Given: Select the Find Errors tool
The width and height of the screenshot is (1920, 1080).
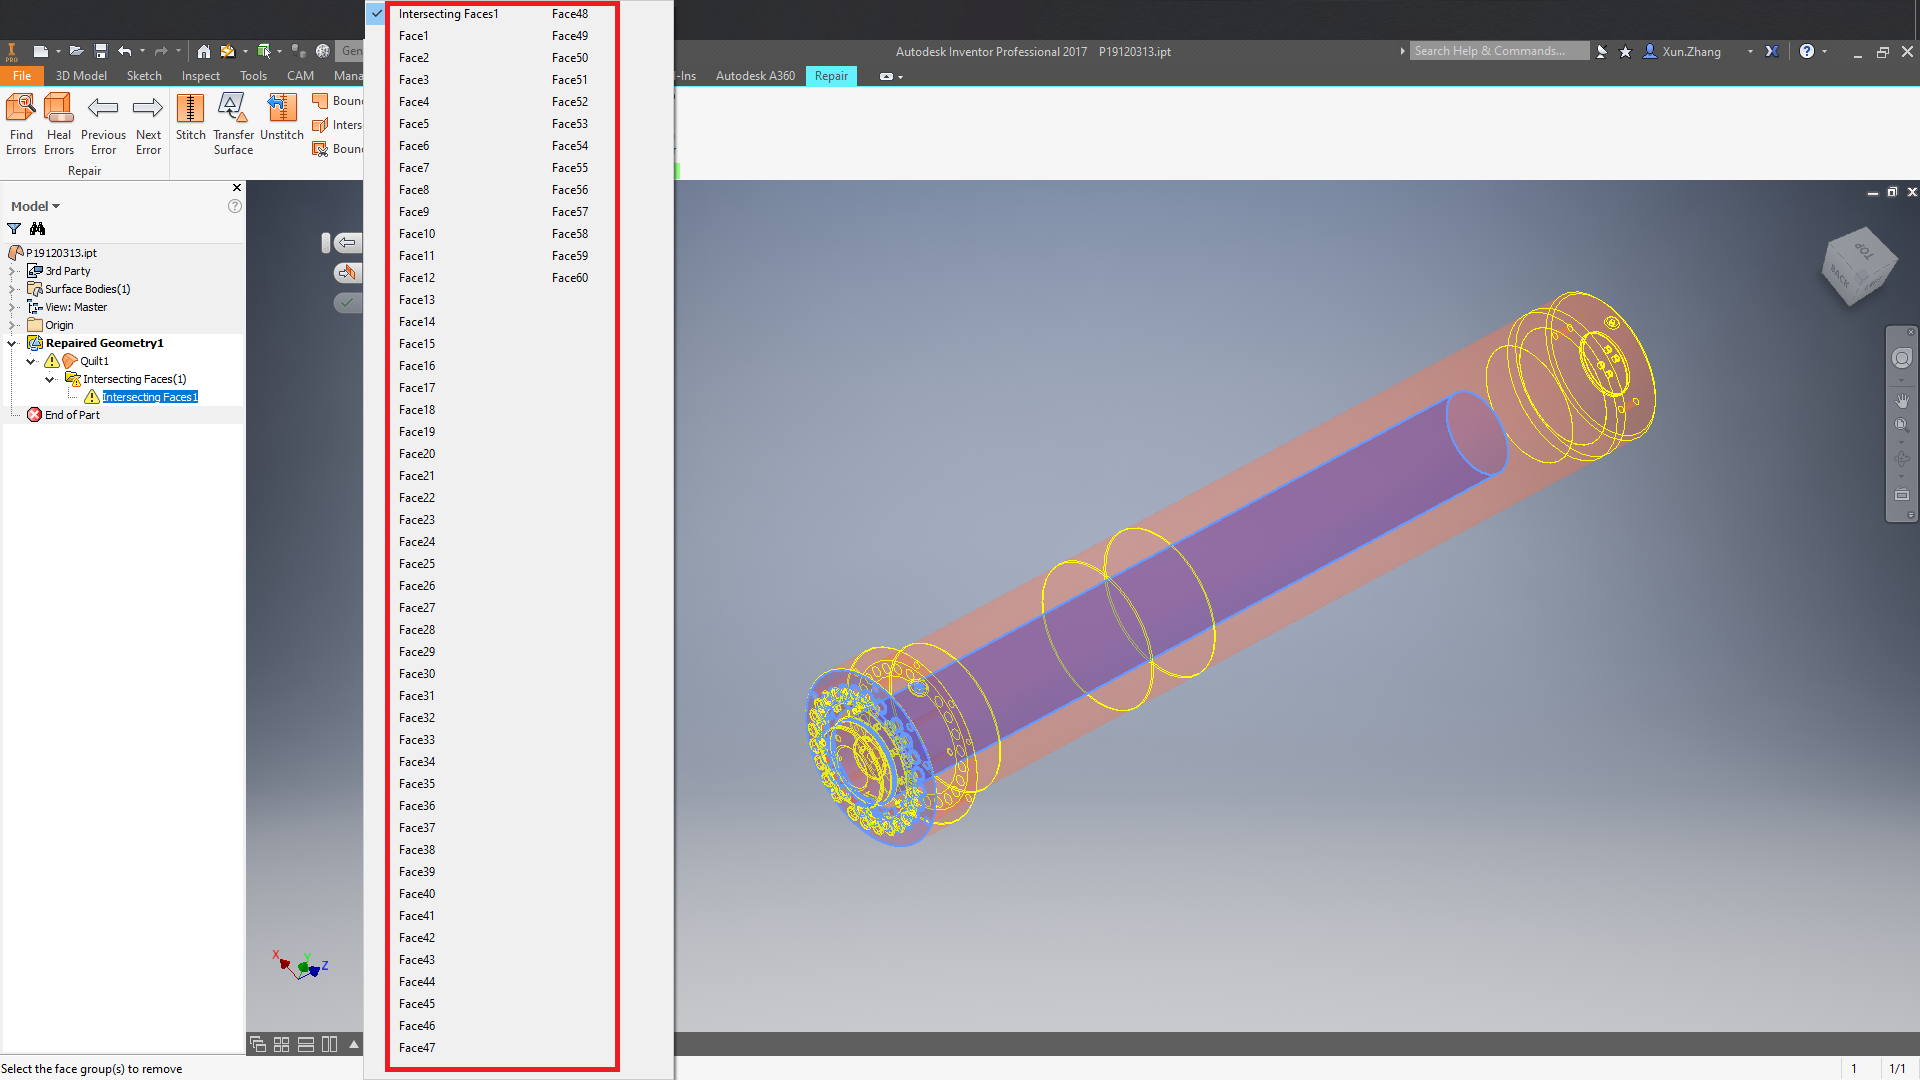Looking at the screenshot, I should pyautogui.click(x=20, y=120).
